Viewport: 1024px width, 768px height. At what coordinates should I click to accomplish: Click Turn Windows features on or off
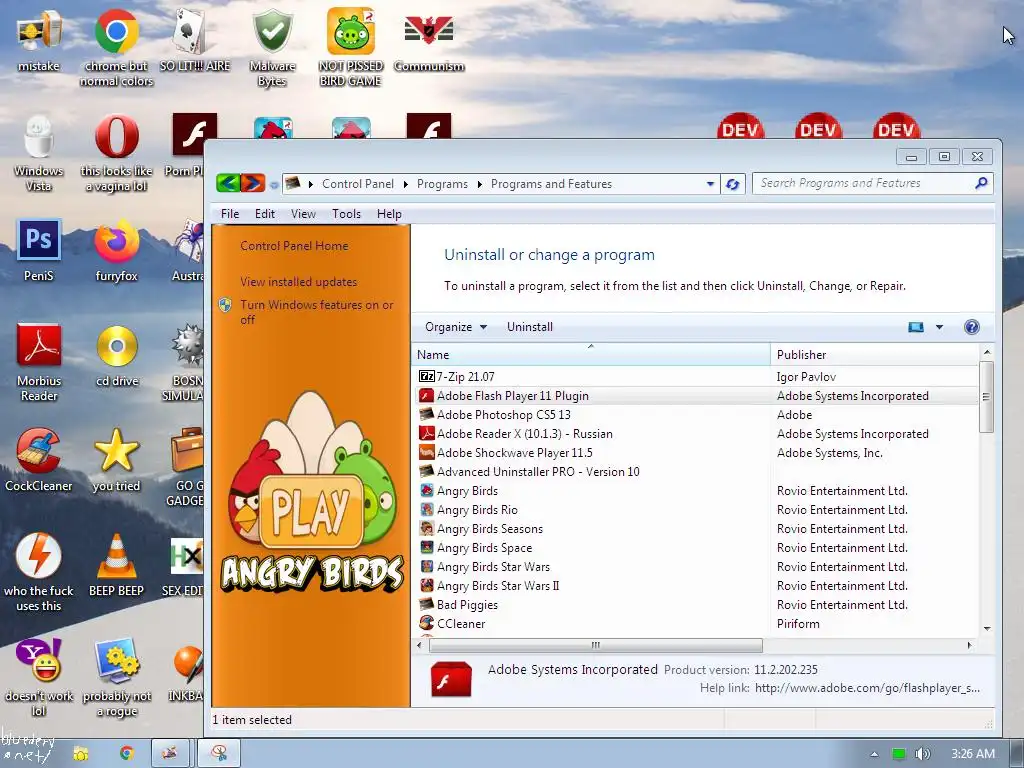click(x=317, y=312)
